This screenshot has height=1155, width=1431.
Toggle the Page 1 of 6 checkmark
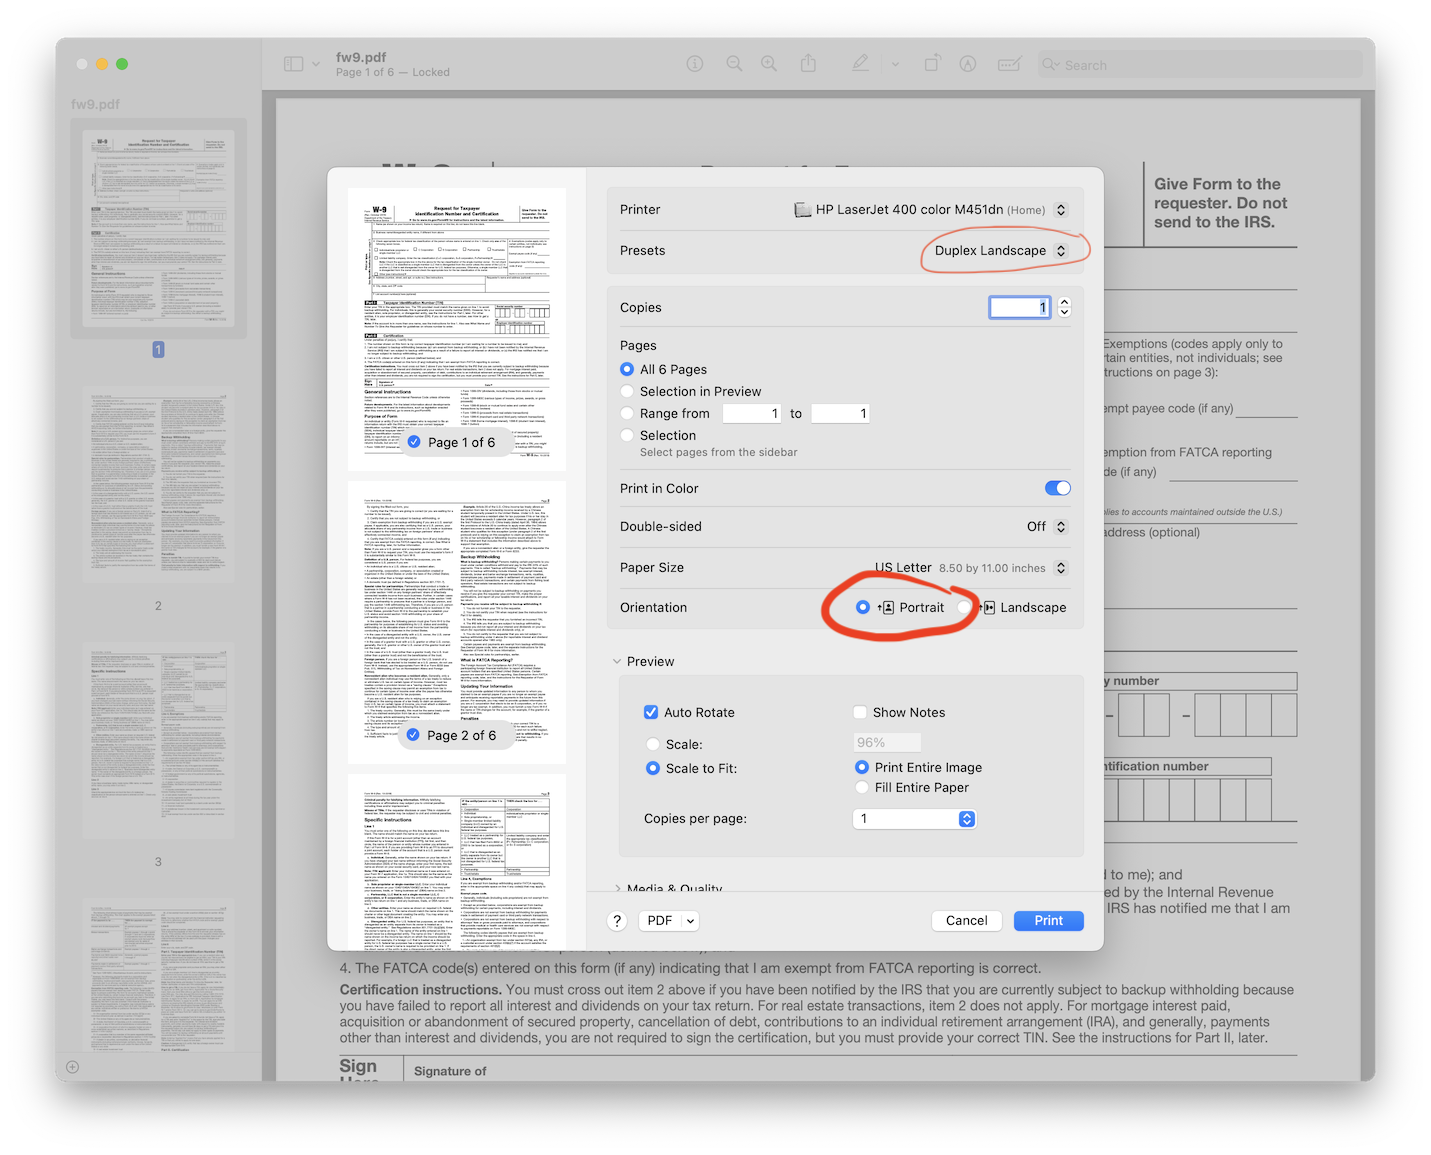[x=414, y=442]
